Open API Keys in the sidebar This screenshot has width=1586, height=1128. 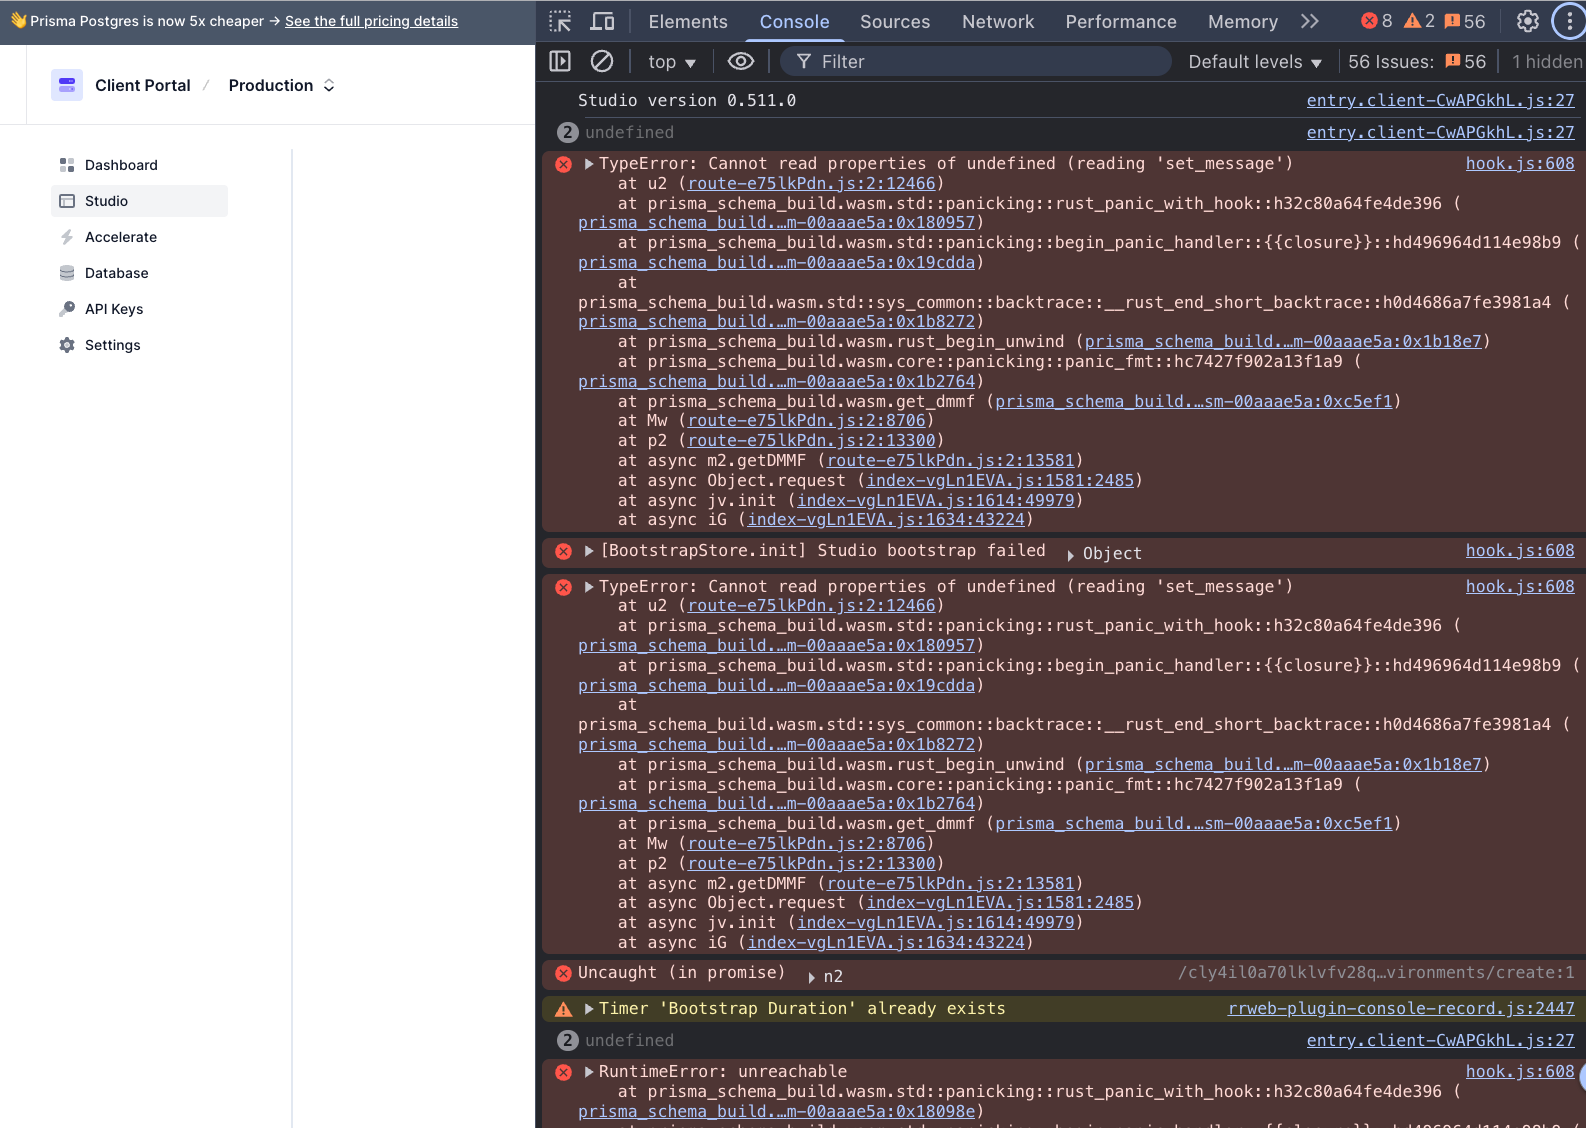click(x=114, y=309)
